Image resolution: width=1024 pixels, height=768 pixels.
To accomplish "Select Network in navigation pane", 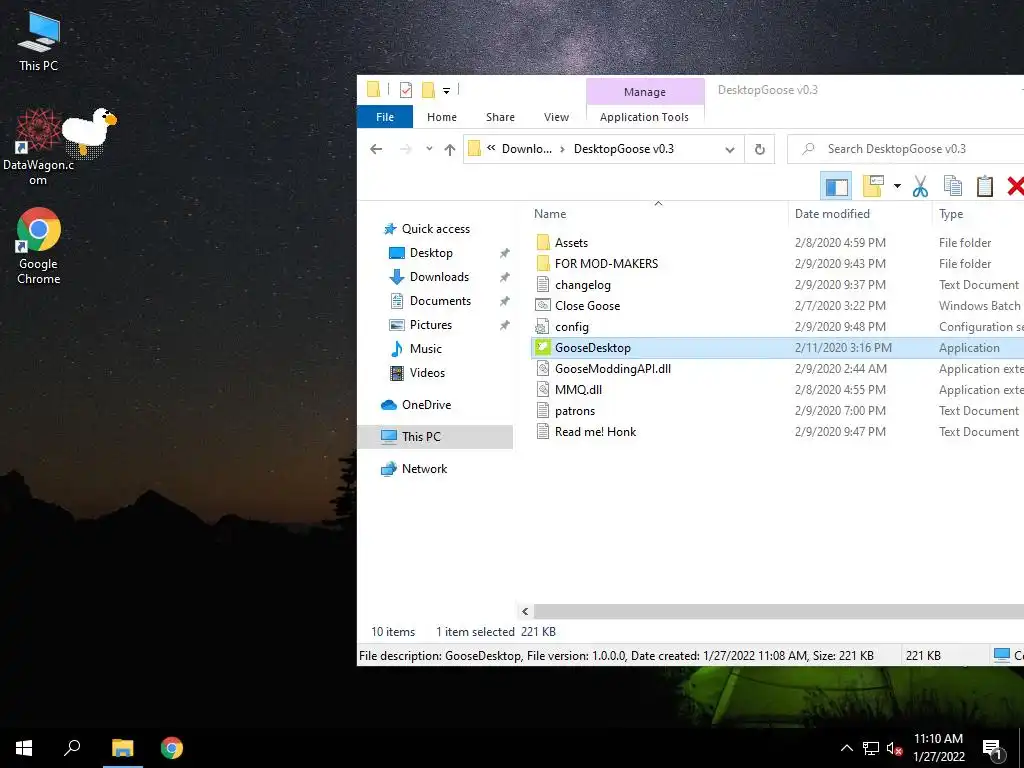I will tap(424, 468).
